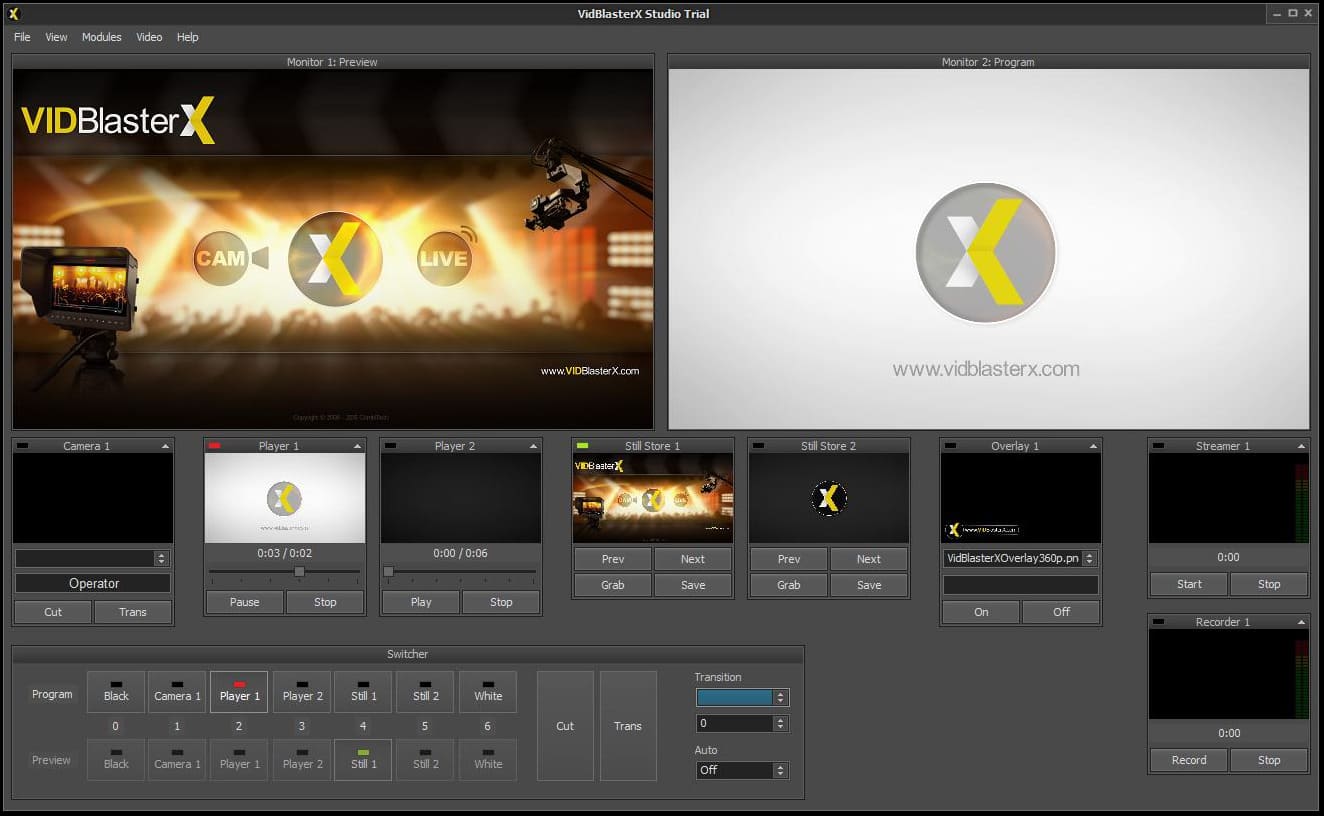This screenshot has width=1324, height=816.
Task: Click the red tally light on Player 1
Action: point(213,446)
